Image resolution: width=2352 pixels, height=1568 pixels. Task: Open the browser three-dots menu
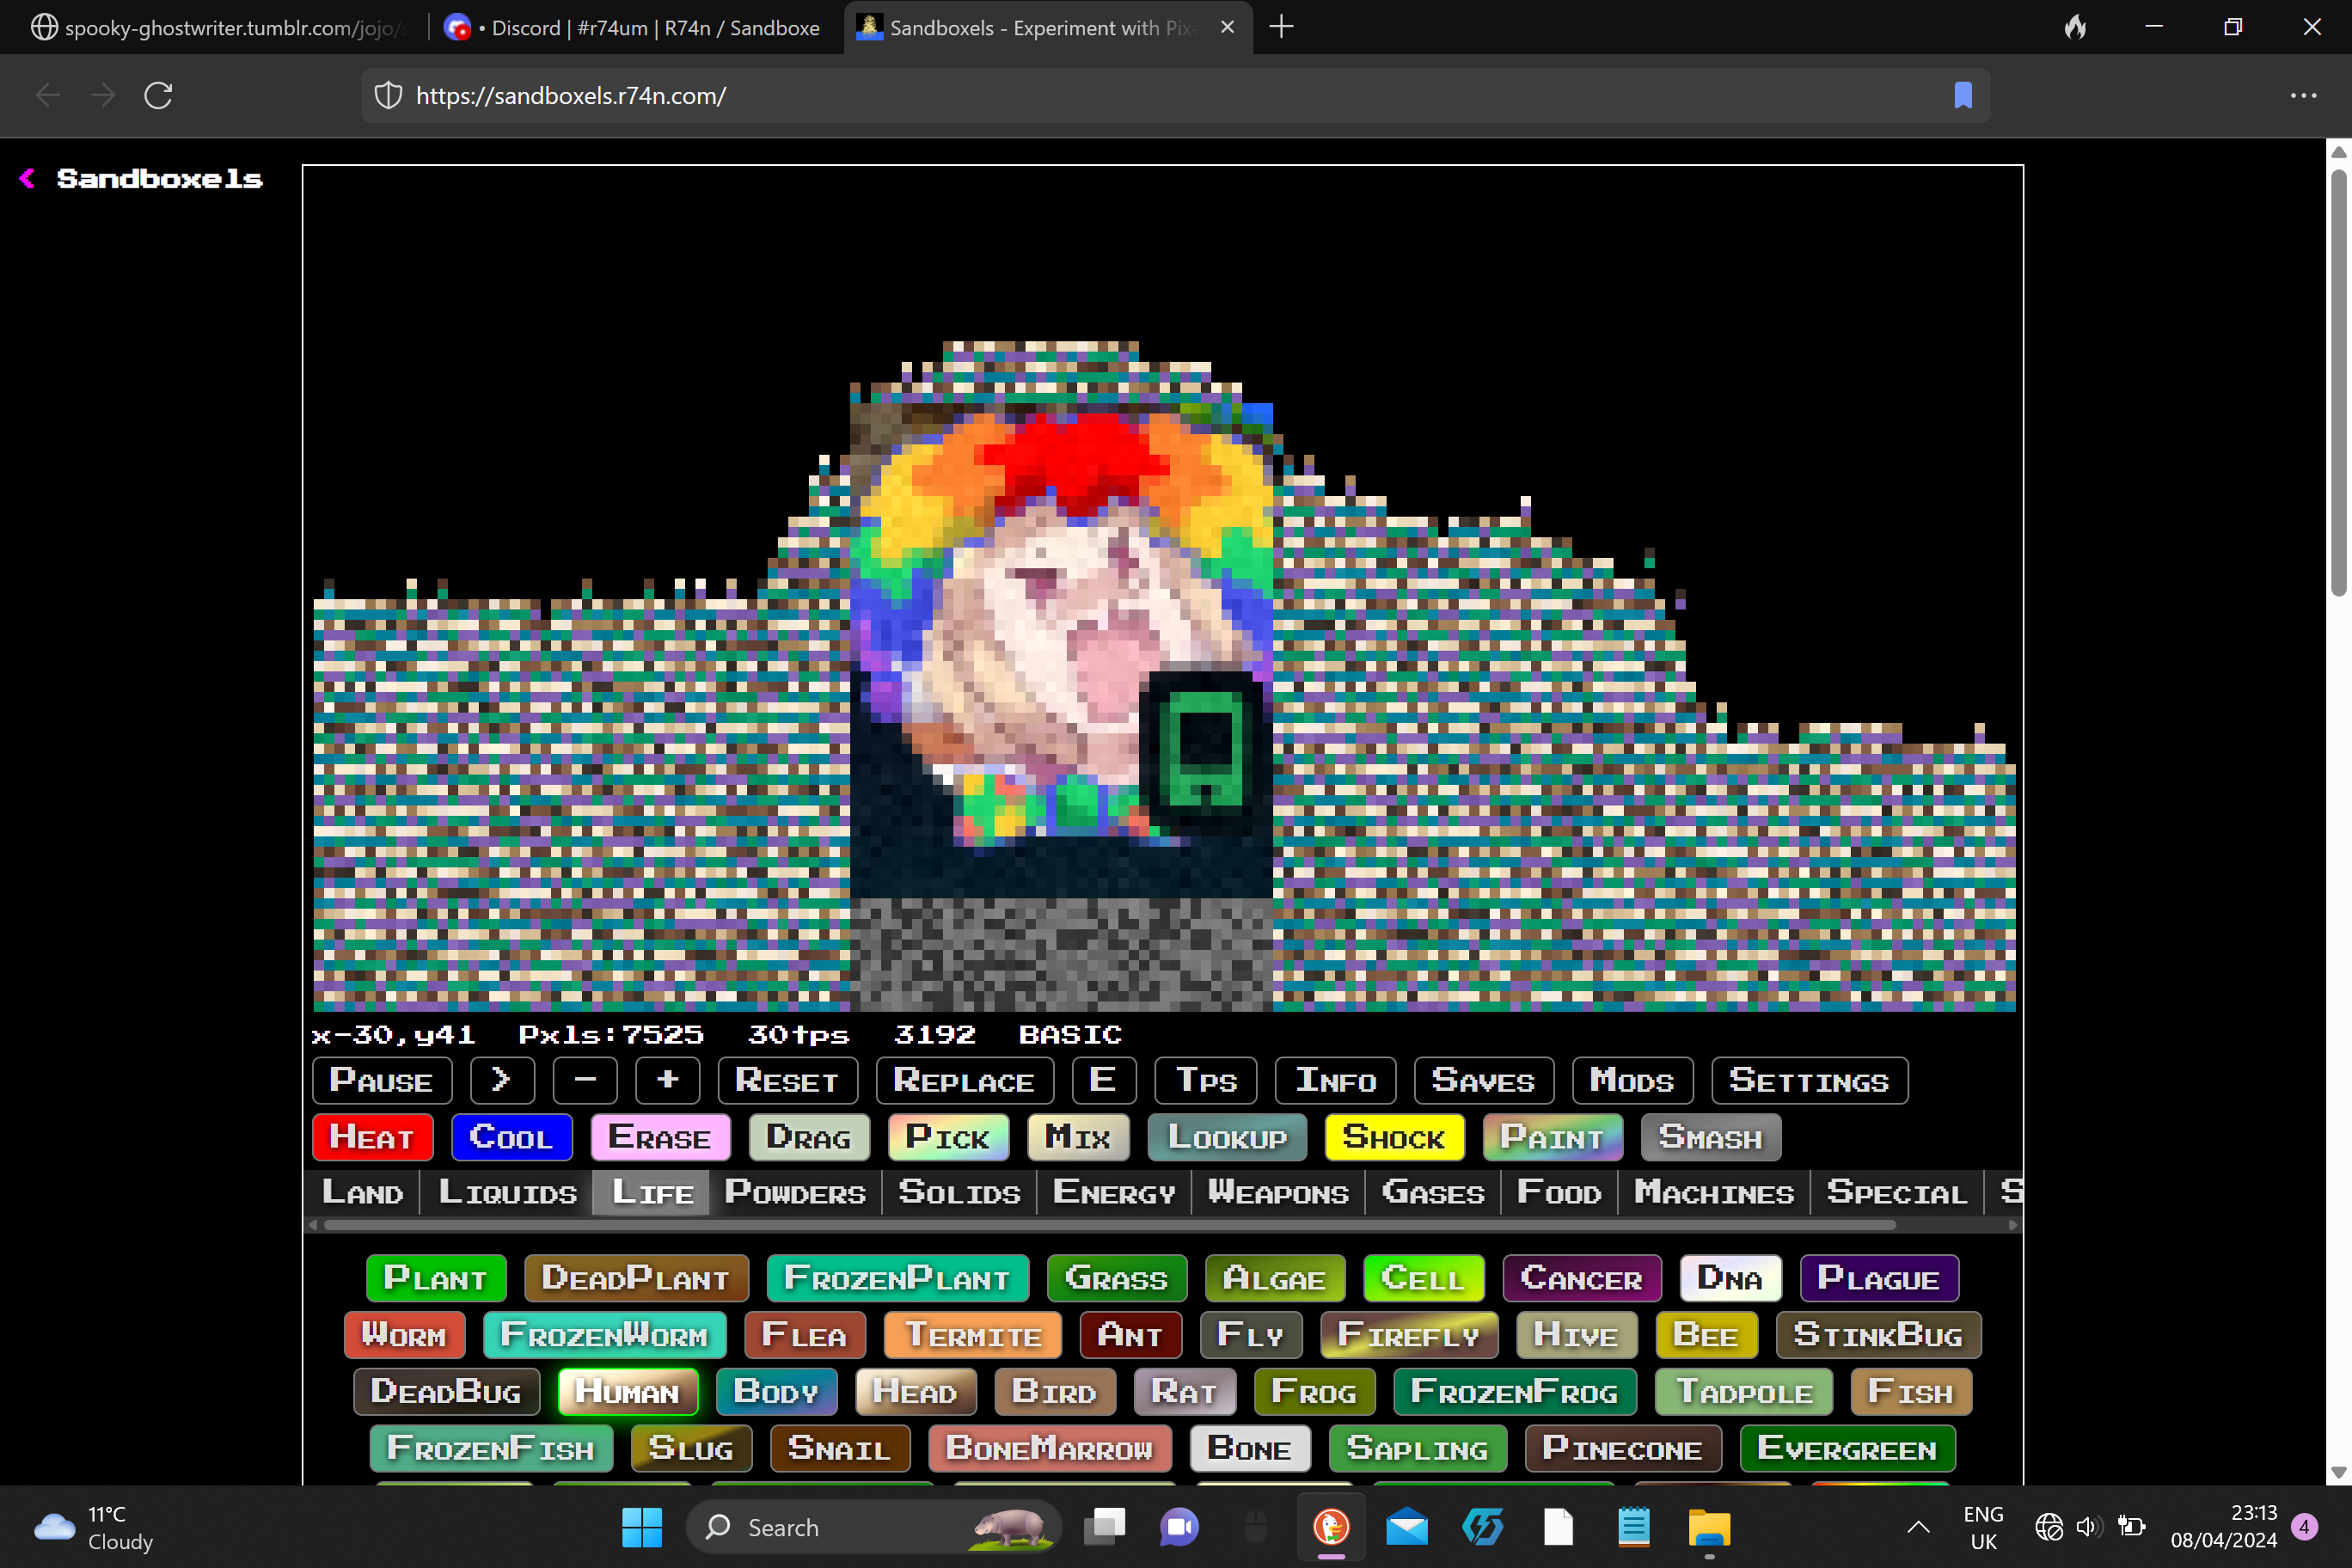(2303, 96)
